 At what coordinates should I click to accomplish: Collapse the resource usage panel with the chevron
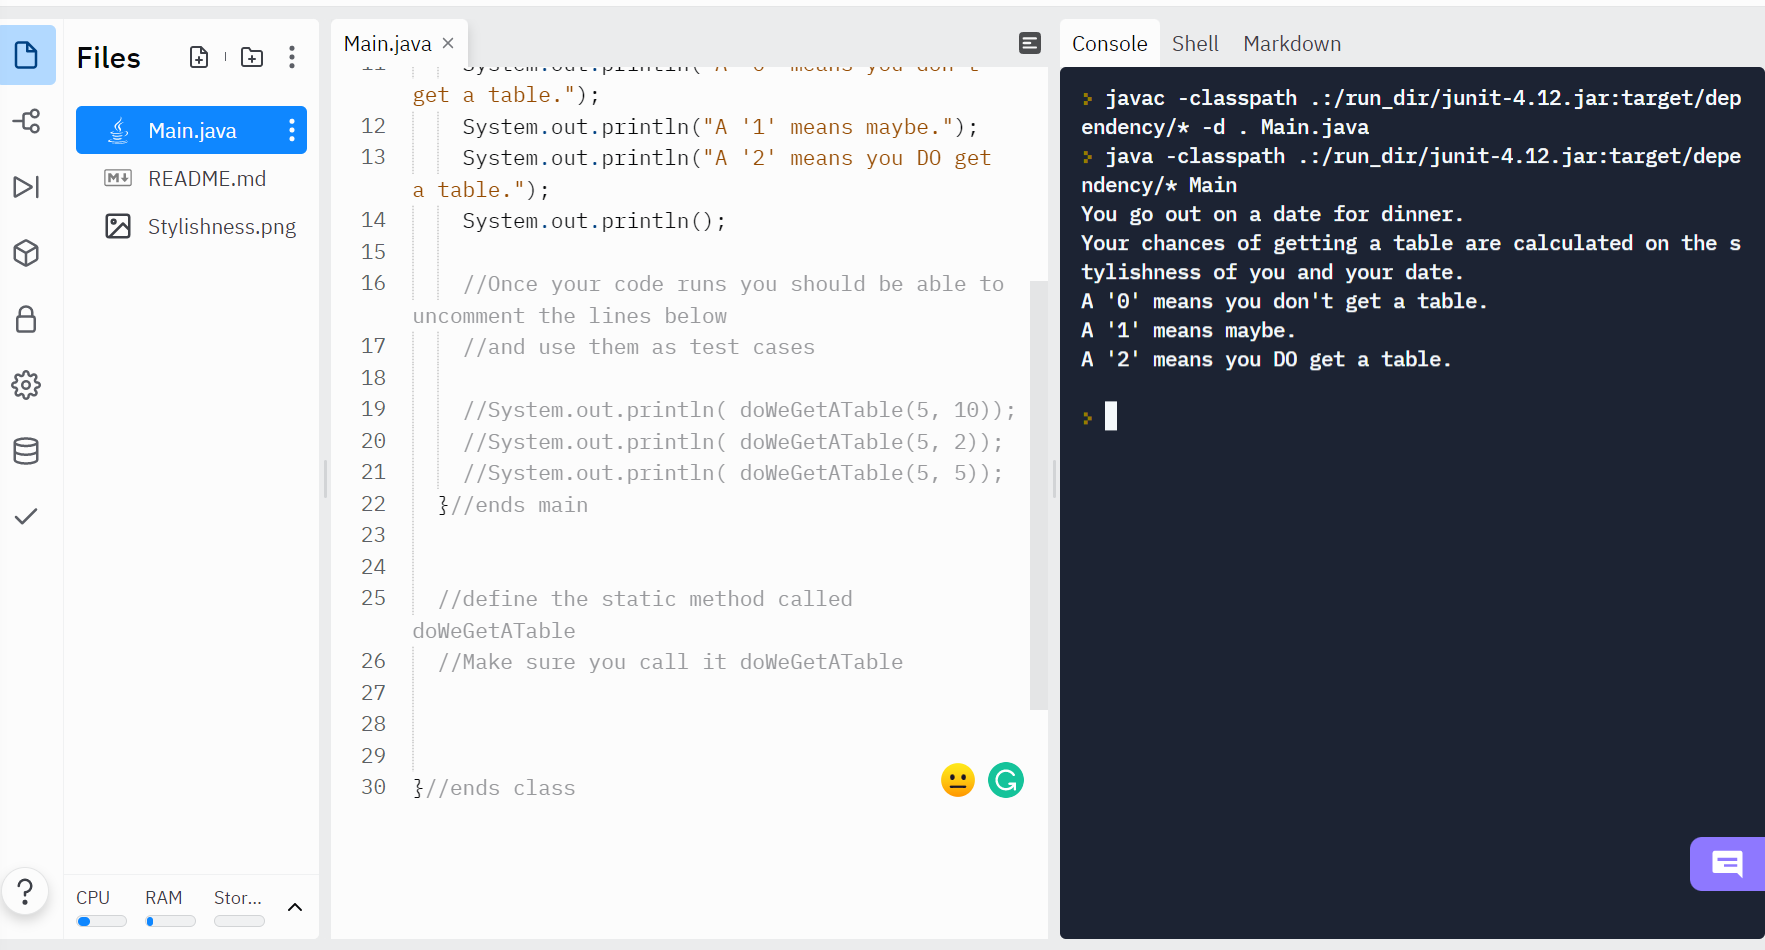coord(294,907)
